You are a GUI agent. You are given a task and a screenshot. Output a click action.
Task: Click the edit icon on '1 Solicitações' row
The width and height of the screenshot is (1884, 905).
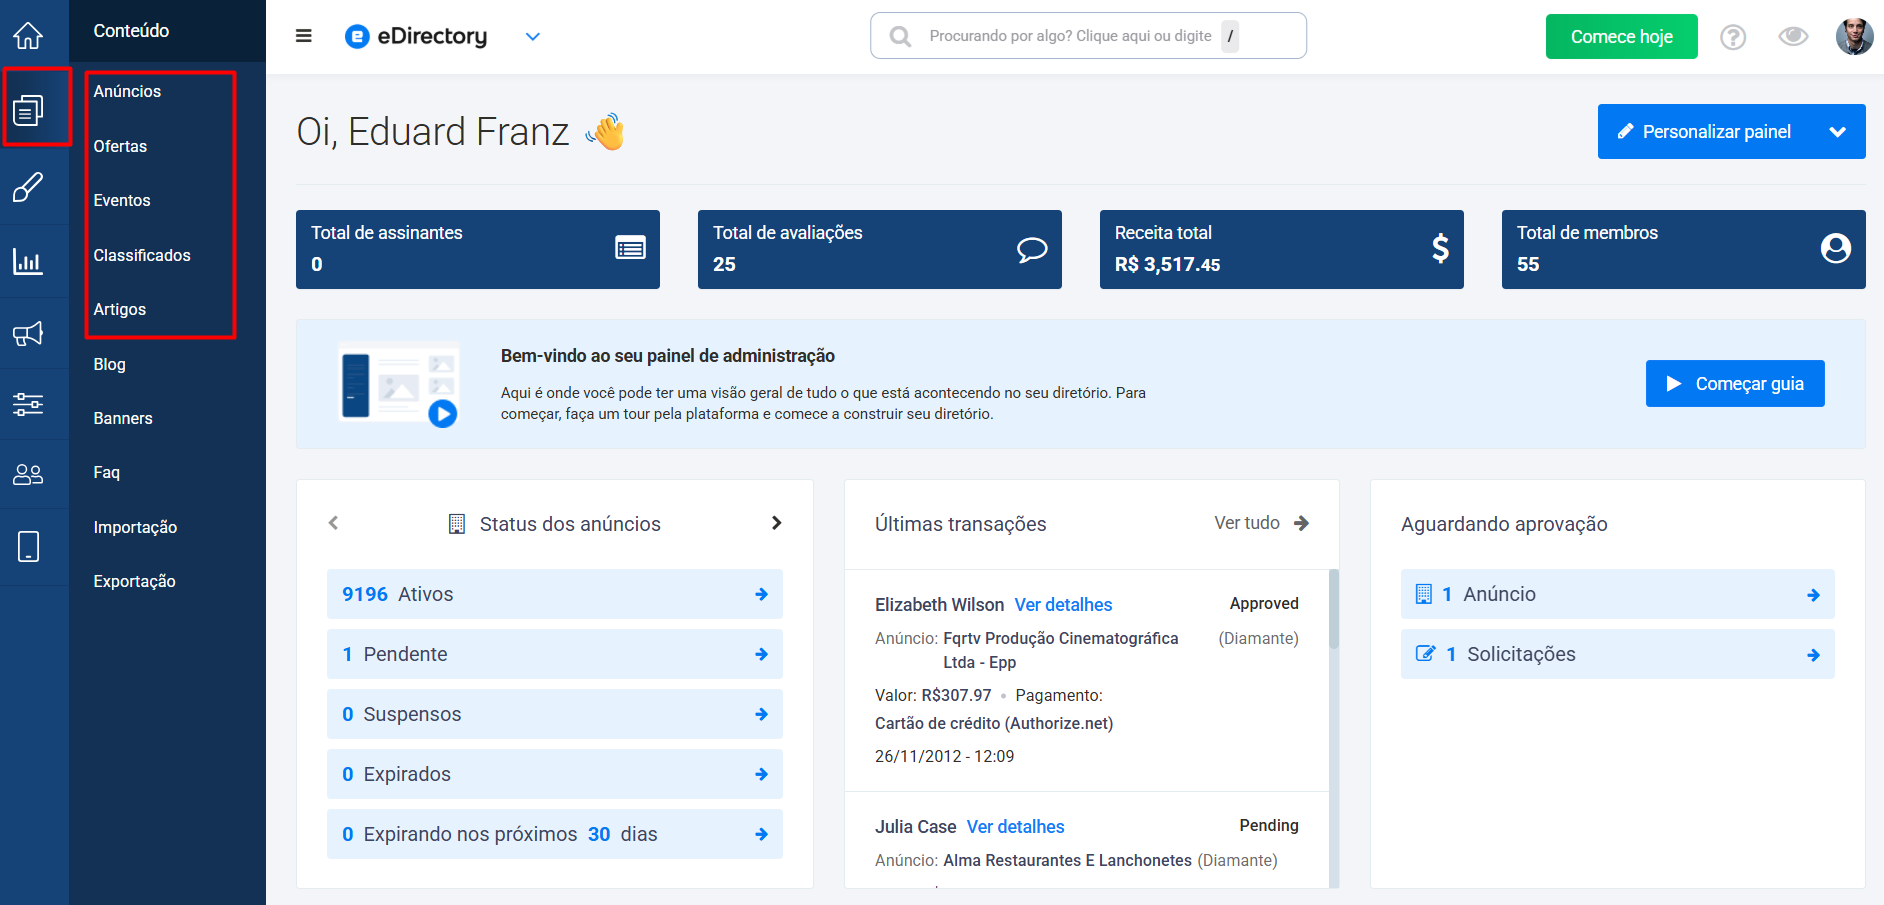1426,654
